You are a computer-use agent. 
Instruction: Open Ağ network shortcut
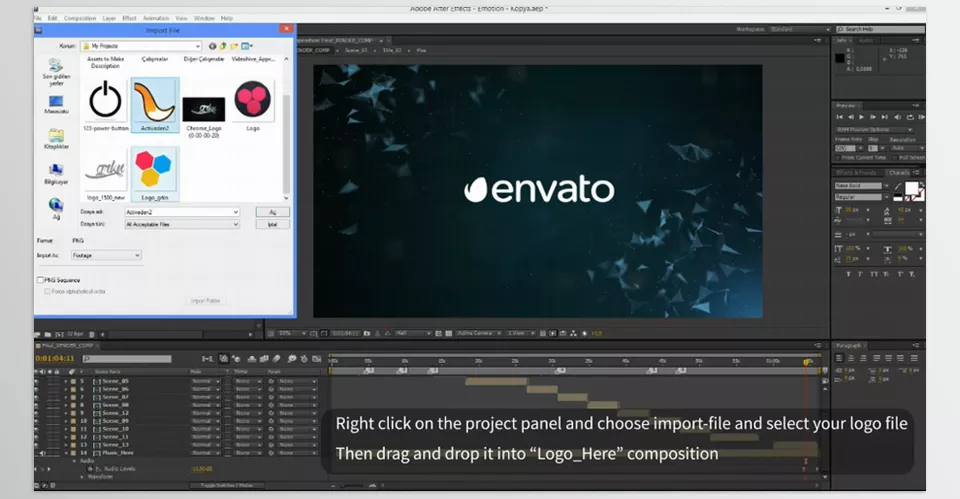tap(56, 209)
